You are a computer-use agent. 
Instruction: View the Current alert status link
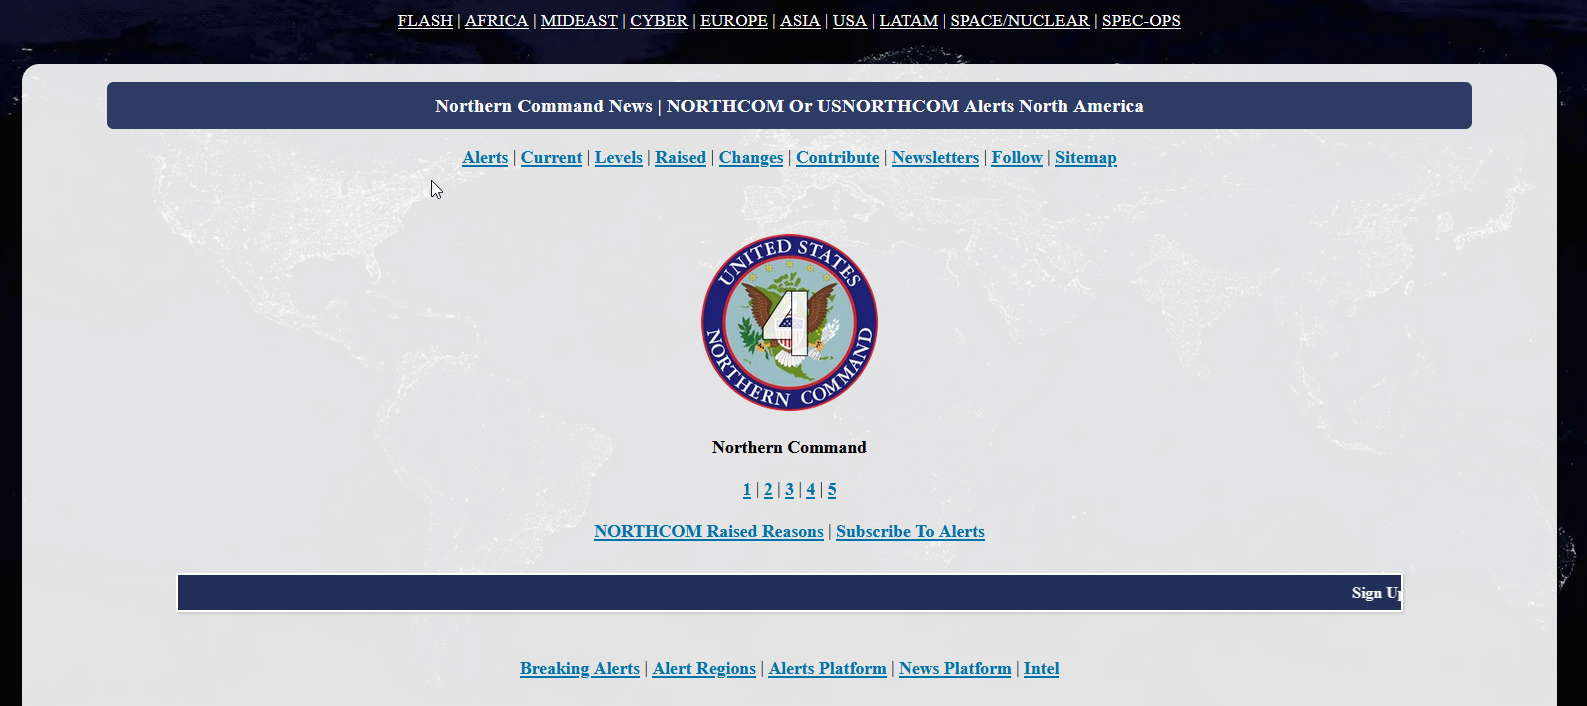click(x=551, y=158)
